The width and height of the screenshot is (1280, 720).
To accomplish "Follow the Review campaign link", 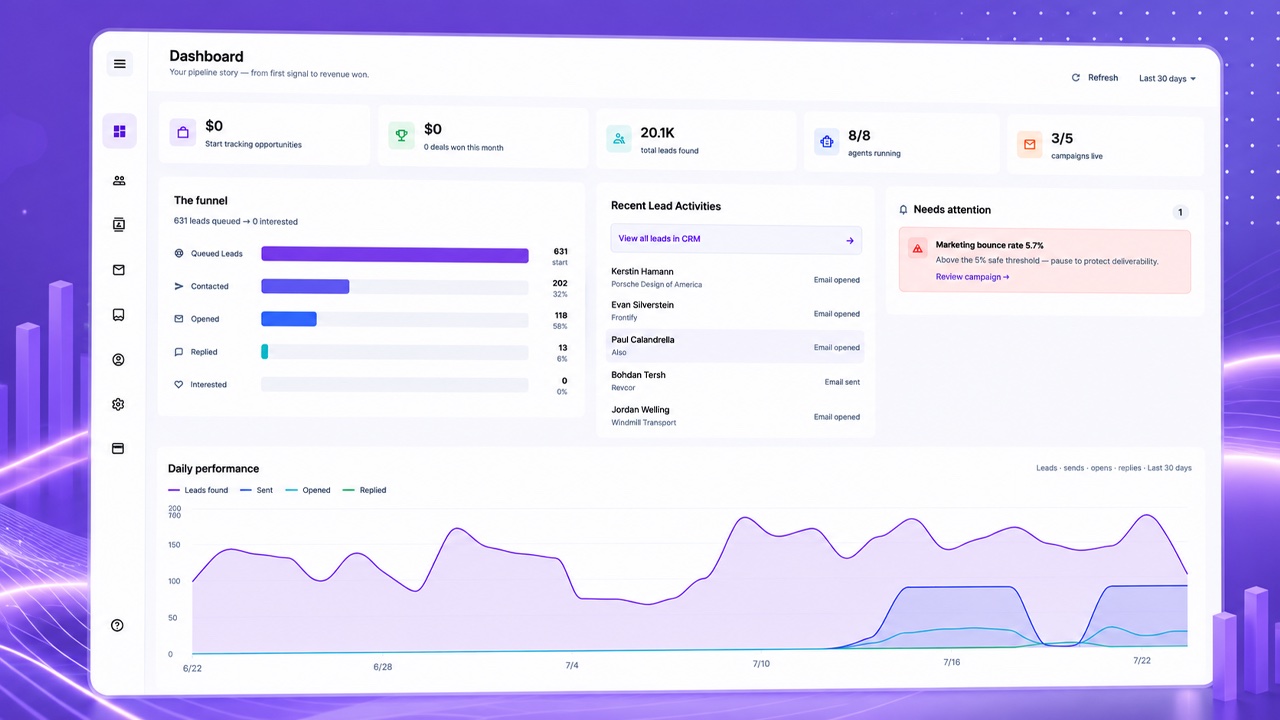I will point(972,277).
